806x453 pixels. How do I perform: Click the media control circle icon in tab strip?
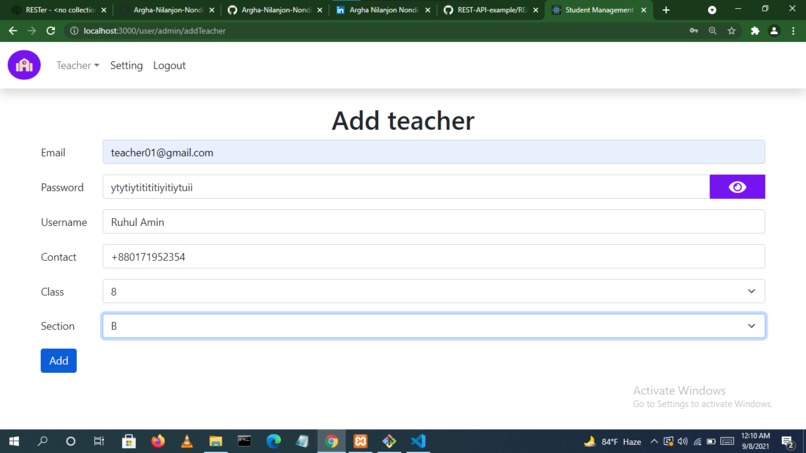712,10
